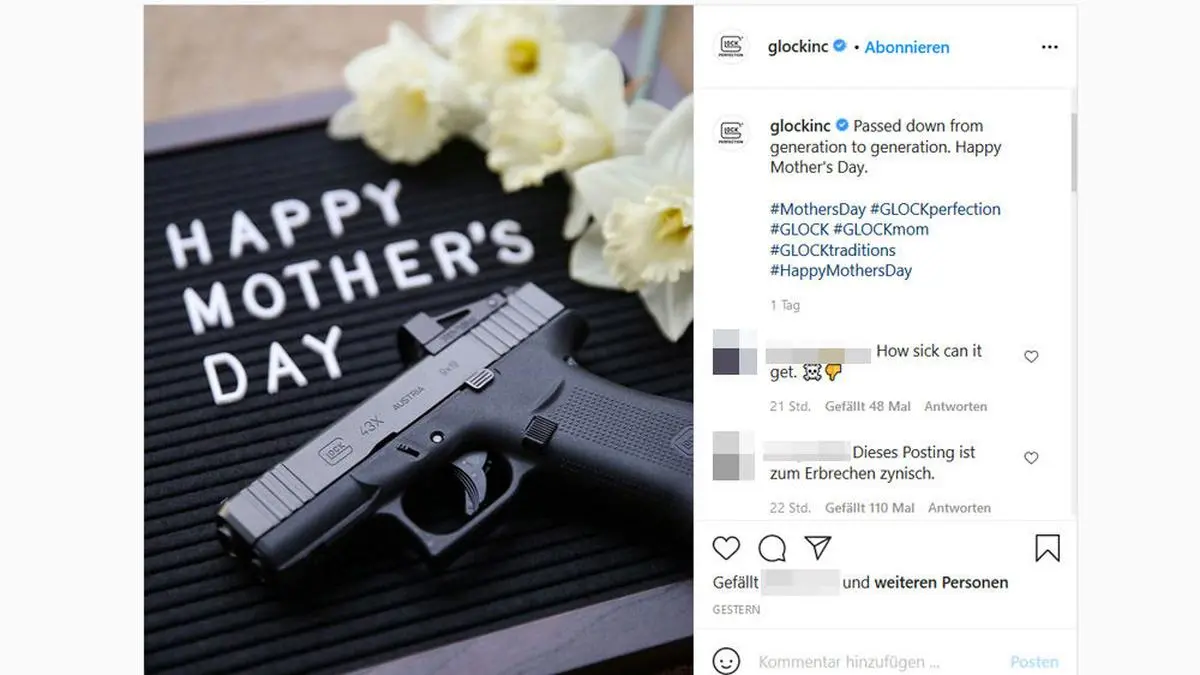Like the post with the heart icon
The height and width of the screenshot is (675, 1200).
[726, 548]
